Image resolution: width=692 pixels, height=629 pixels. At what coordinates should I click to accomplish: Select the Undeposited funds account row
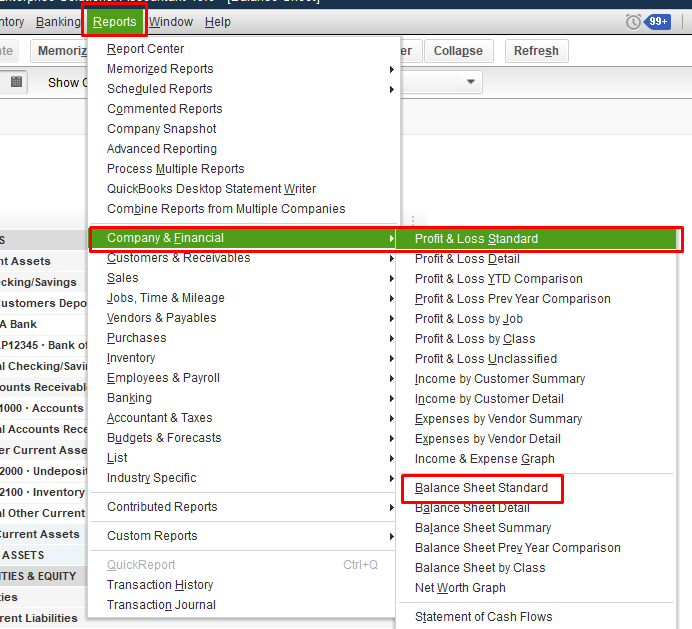point(44,471)
